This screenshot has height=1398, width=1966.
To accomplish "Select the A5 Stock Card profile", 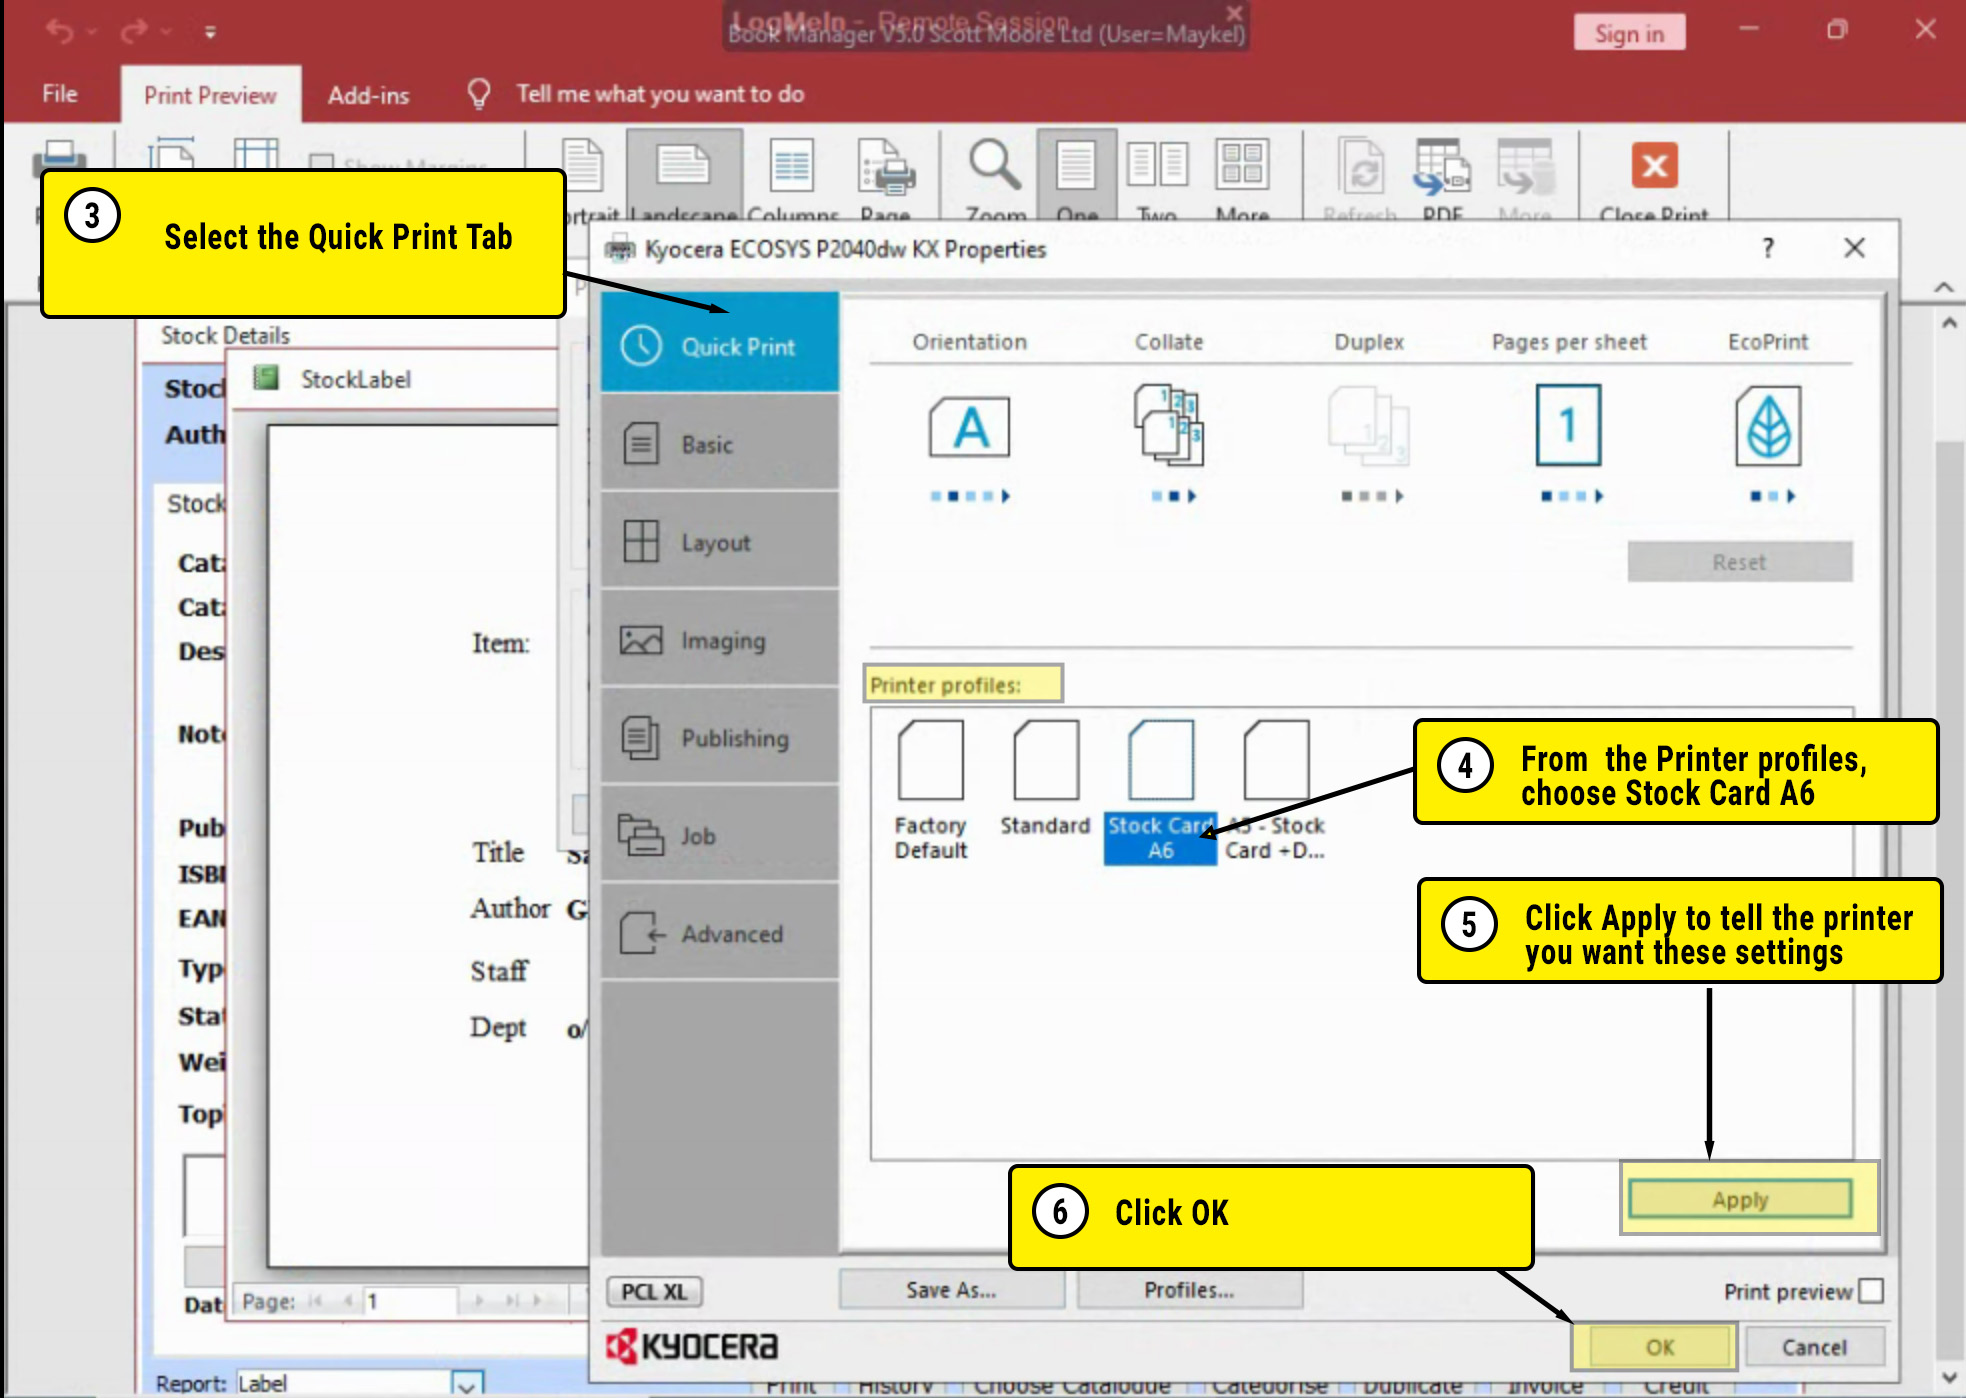I will (x=1276, y=790).
